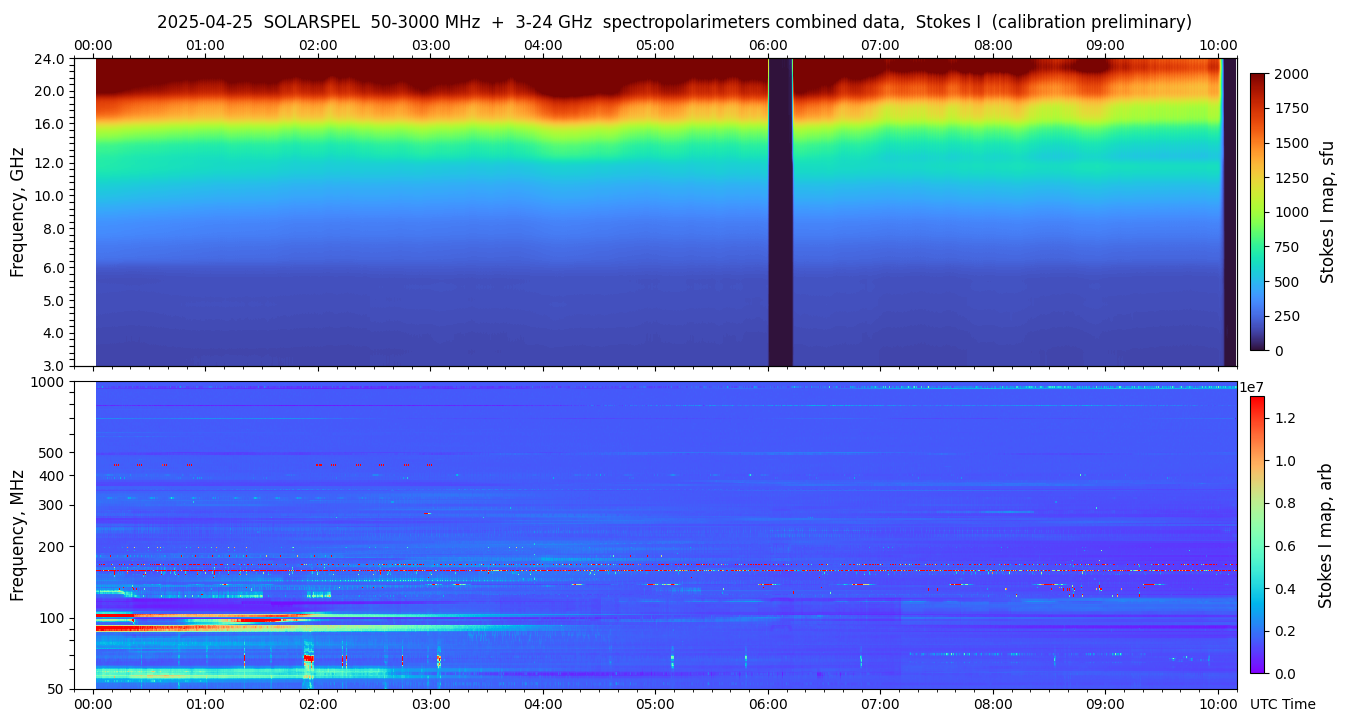Select the 'UTC Time' axis label
This screenshot has width=1350, height=725.
point(1282,704)
